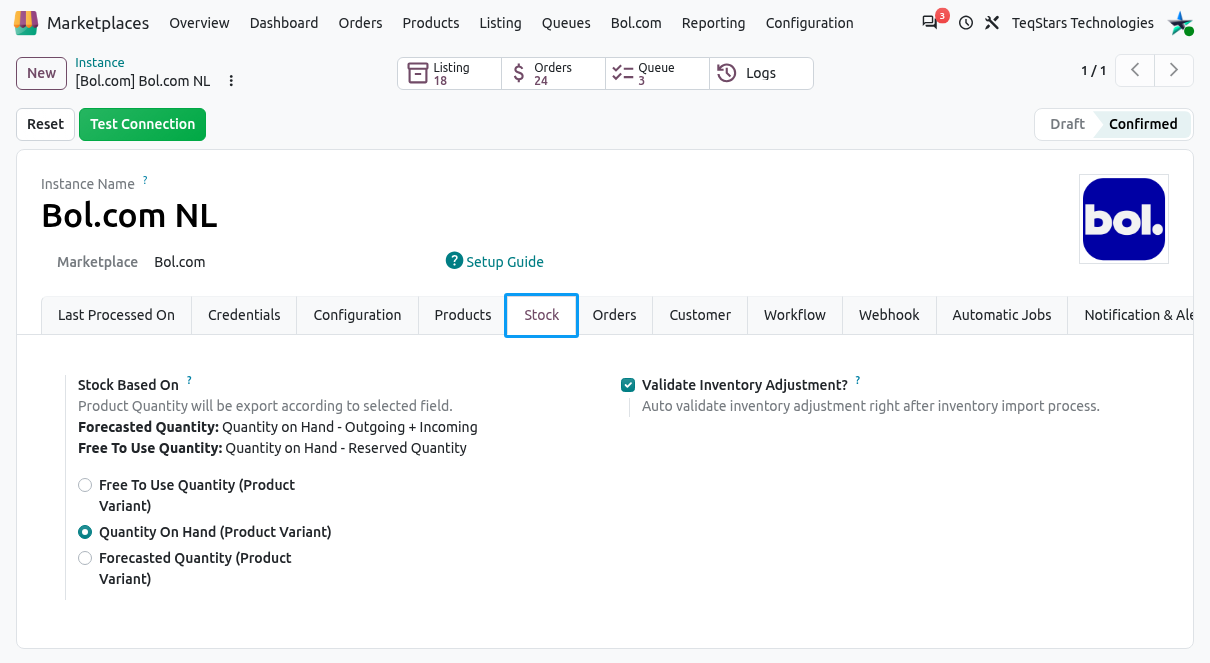This screenshot has width=1210, height=663.
Task: Switch status to Draft
Action: pos(1067,124)
